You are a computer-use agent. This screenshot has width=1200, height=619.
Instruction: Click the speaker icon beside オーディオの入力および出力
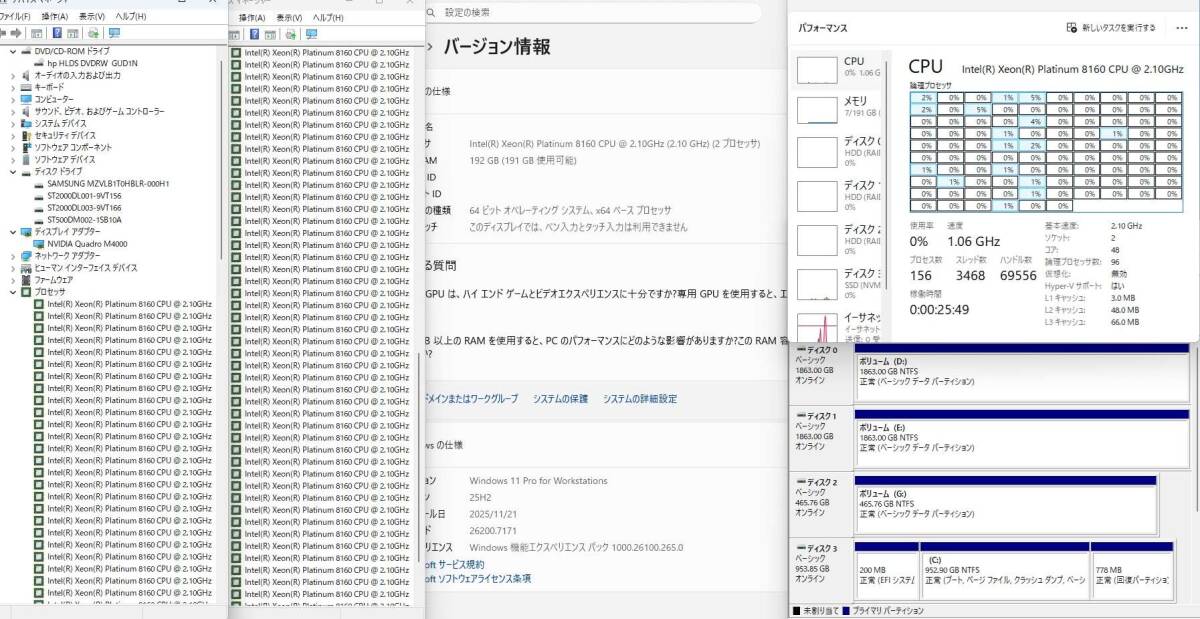(x=26, y=75)
